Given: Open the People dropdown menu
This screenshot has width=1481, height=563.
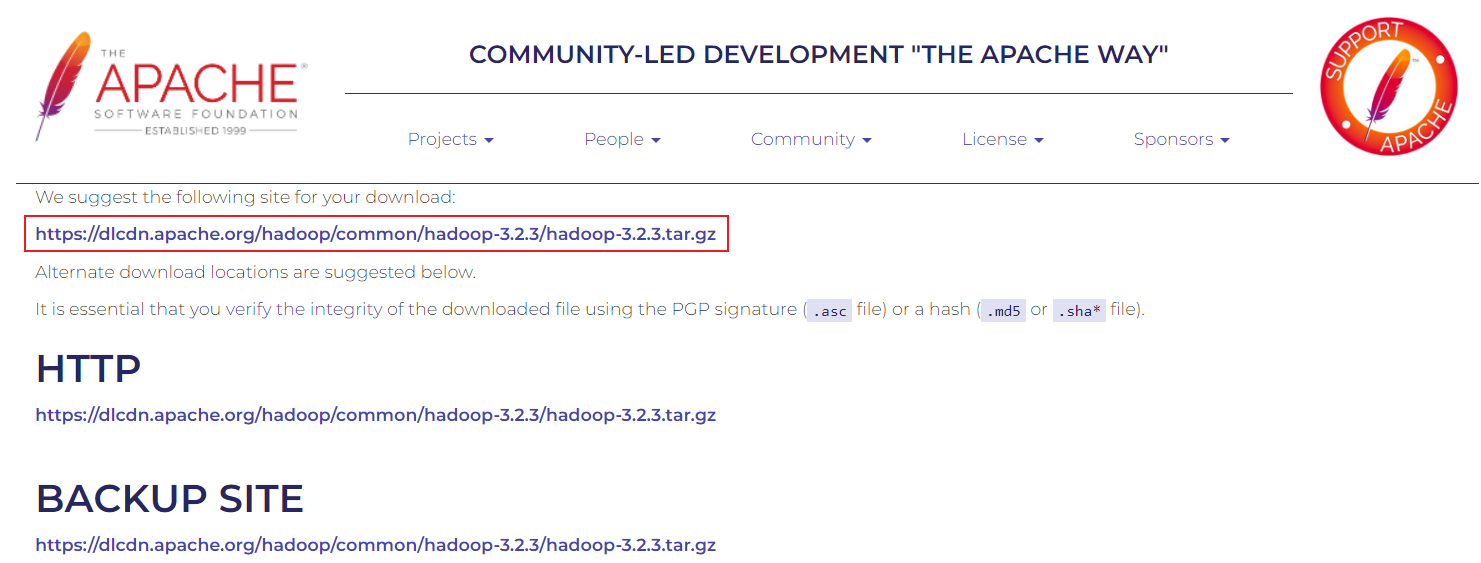Looking at the screenshot, I should tap(622, 139).
